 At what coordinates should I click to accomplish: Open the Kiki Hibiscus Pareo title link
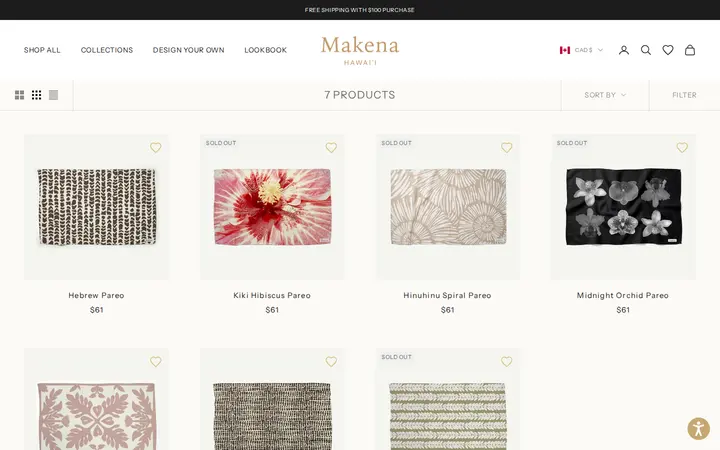[272, 295]
